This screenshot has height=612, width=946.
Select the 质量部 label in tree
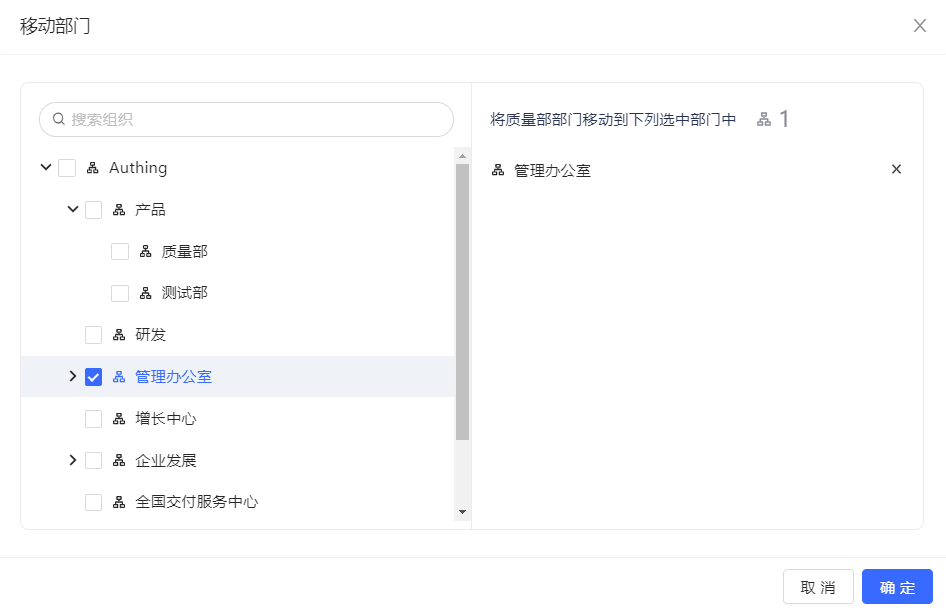point(185,251)
